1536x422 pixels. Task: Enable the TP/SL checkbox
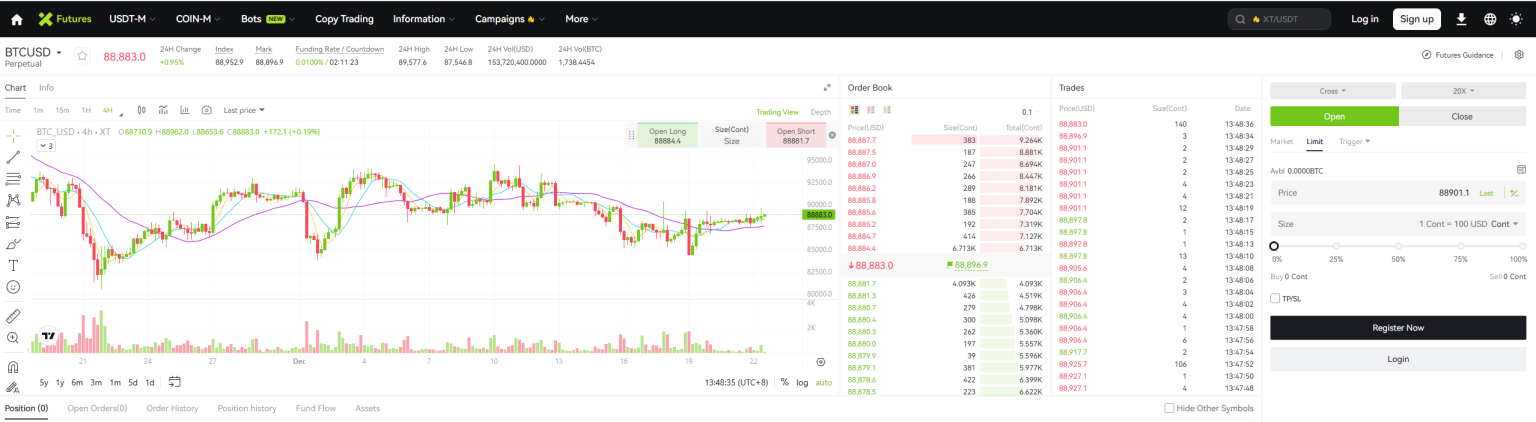click(x=1274, y=298)
